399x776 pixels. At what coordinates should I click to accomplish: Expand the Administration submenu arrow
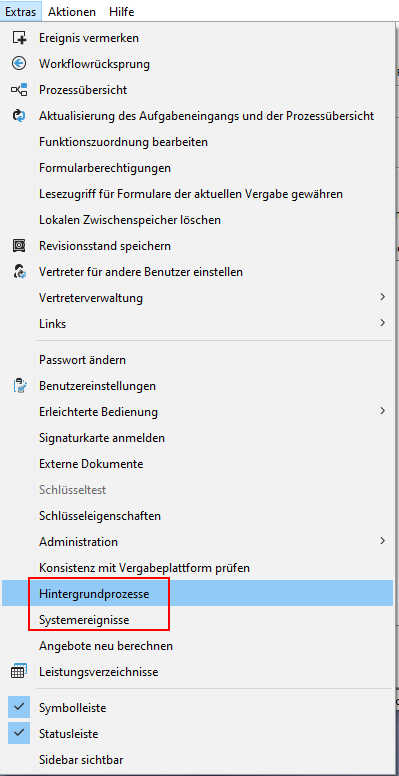[382, 541]
